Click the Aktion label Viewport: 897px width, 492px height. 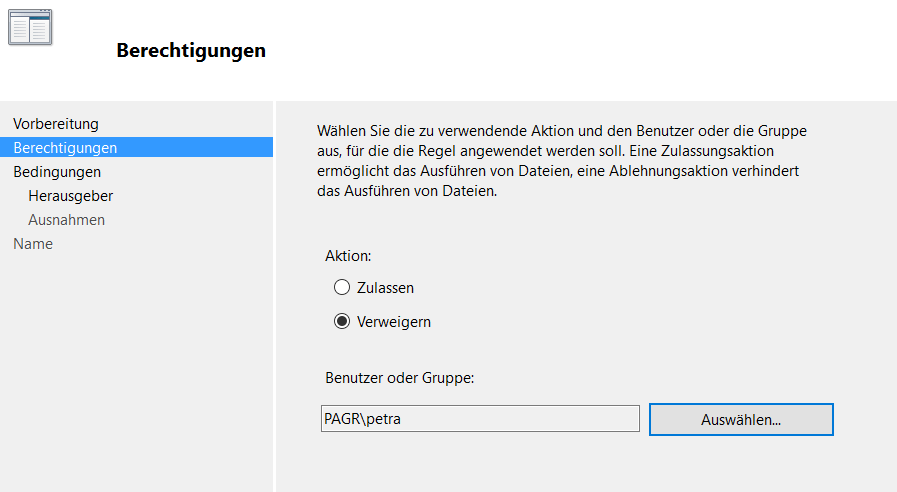pyautogui.click(x=347, y=256)
